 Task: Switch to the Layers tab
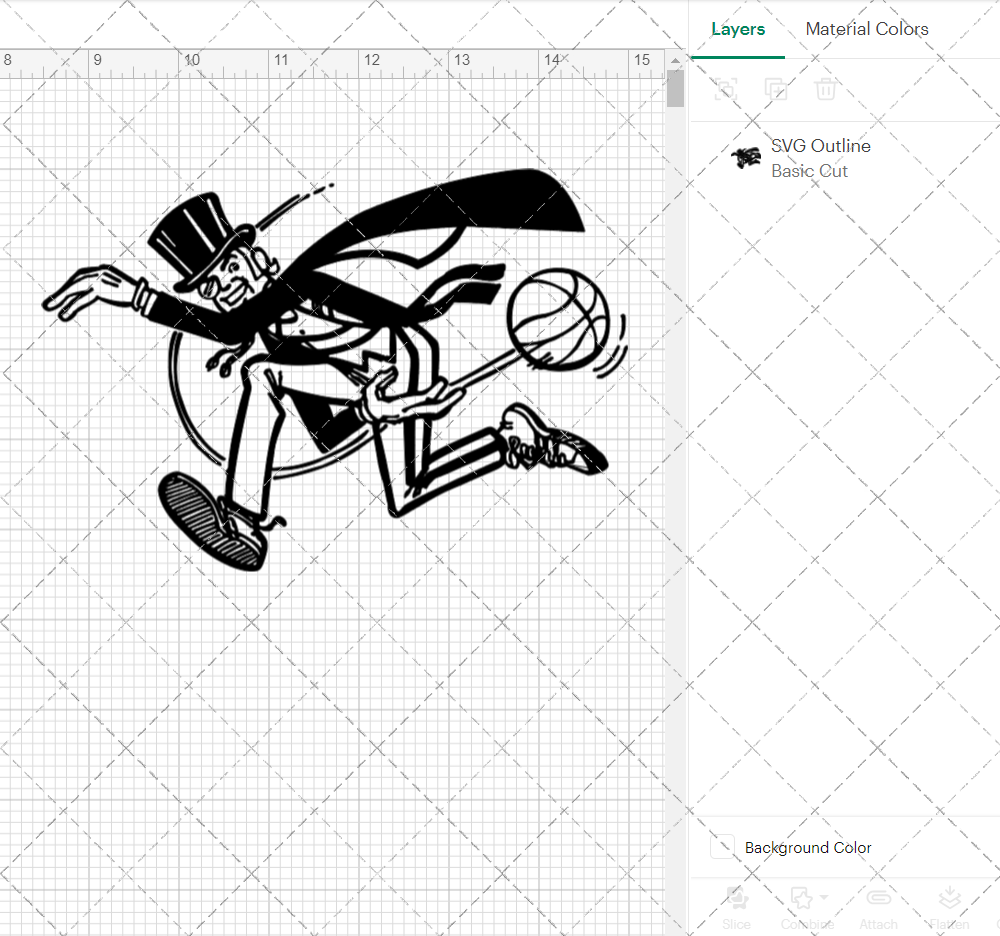pos(738,29)
